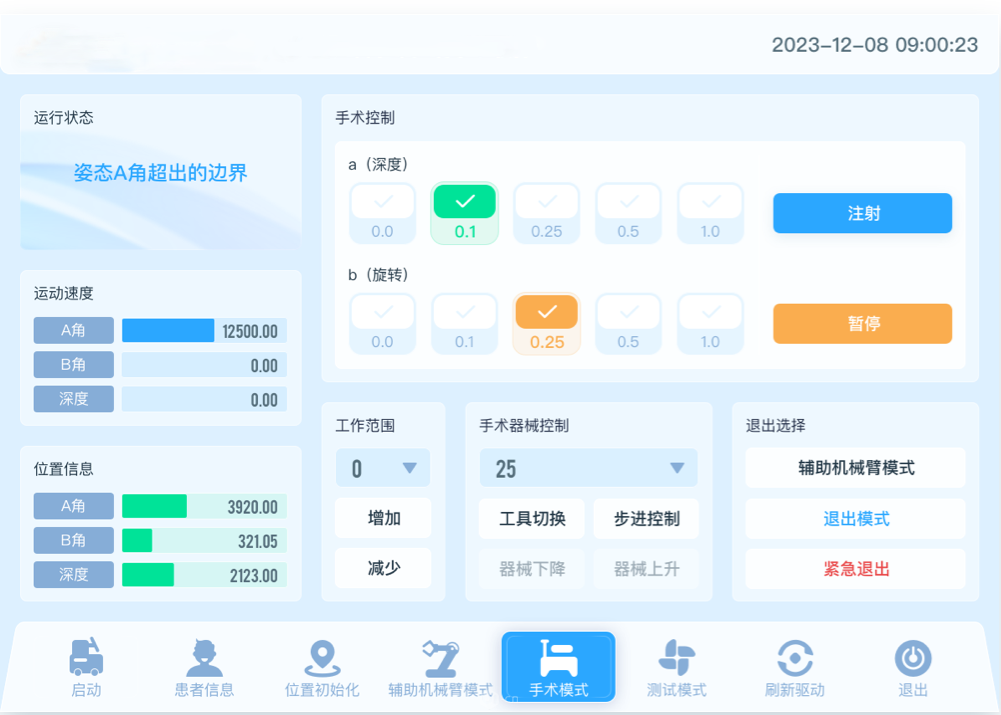Expand the 工作范围 dropdown showing 0
The width and height of the screenshot is (1001, 715).
pos(383,468)
